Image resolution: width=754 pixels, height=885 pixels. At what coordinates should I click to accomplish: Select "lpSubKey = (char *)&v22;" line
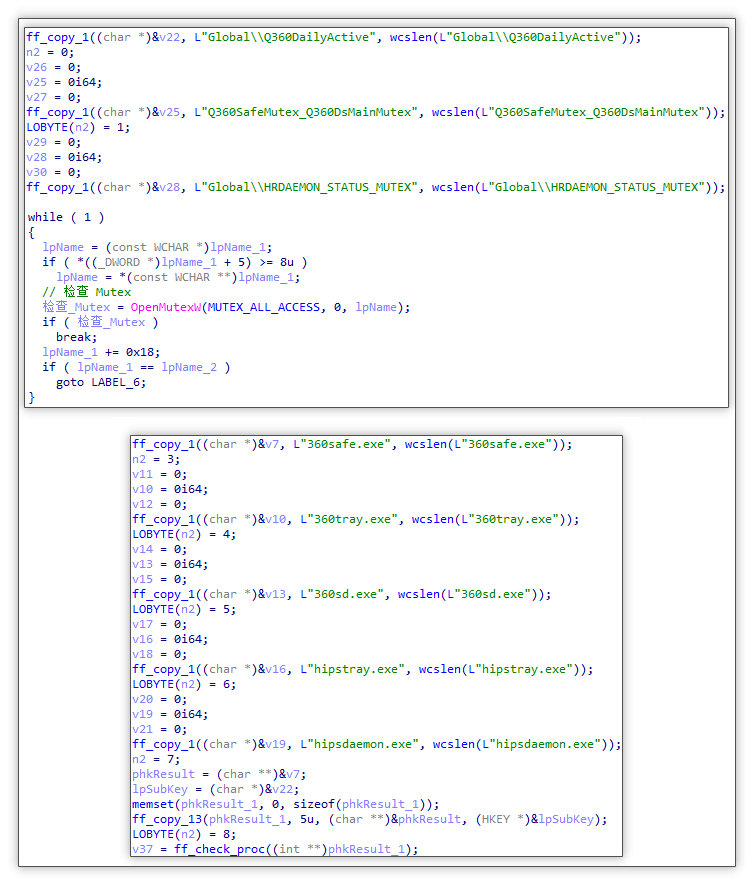click(216, 790)
